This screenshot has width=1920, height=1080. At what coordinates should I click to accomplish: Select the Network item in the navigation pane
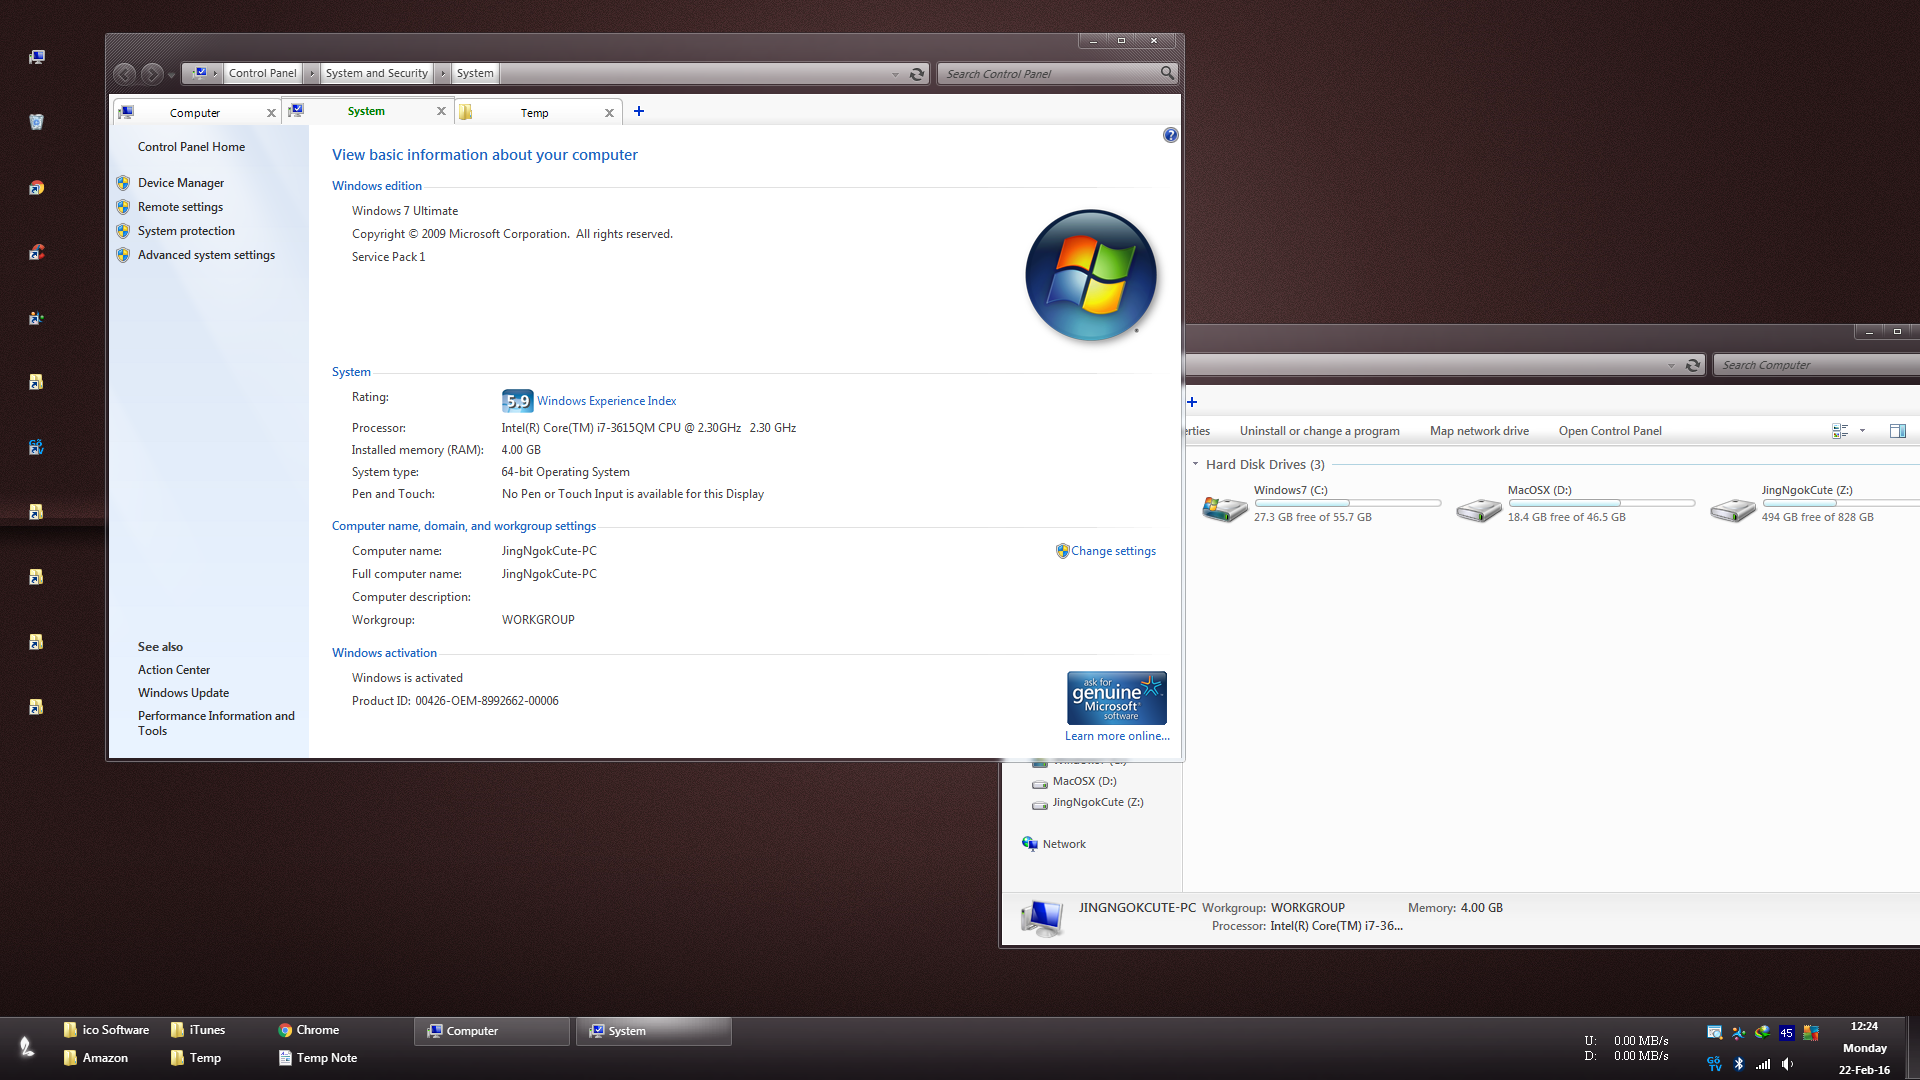pyautogui.click(x=1063, y=844)
